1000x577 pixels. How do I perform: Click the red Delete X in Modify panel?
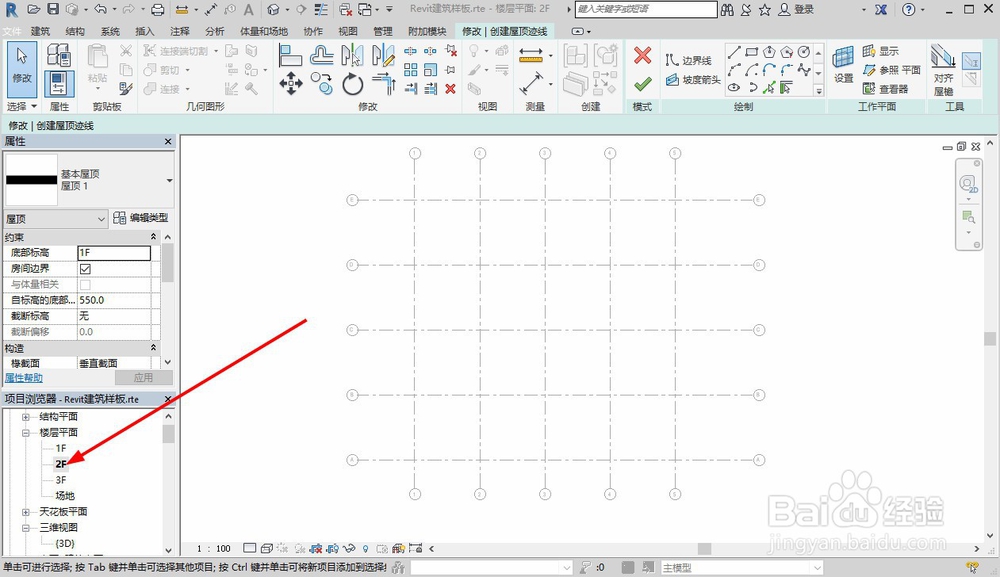[450, 89]
